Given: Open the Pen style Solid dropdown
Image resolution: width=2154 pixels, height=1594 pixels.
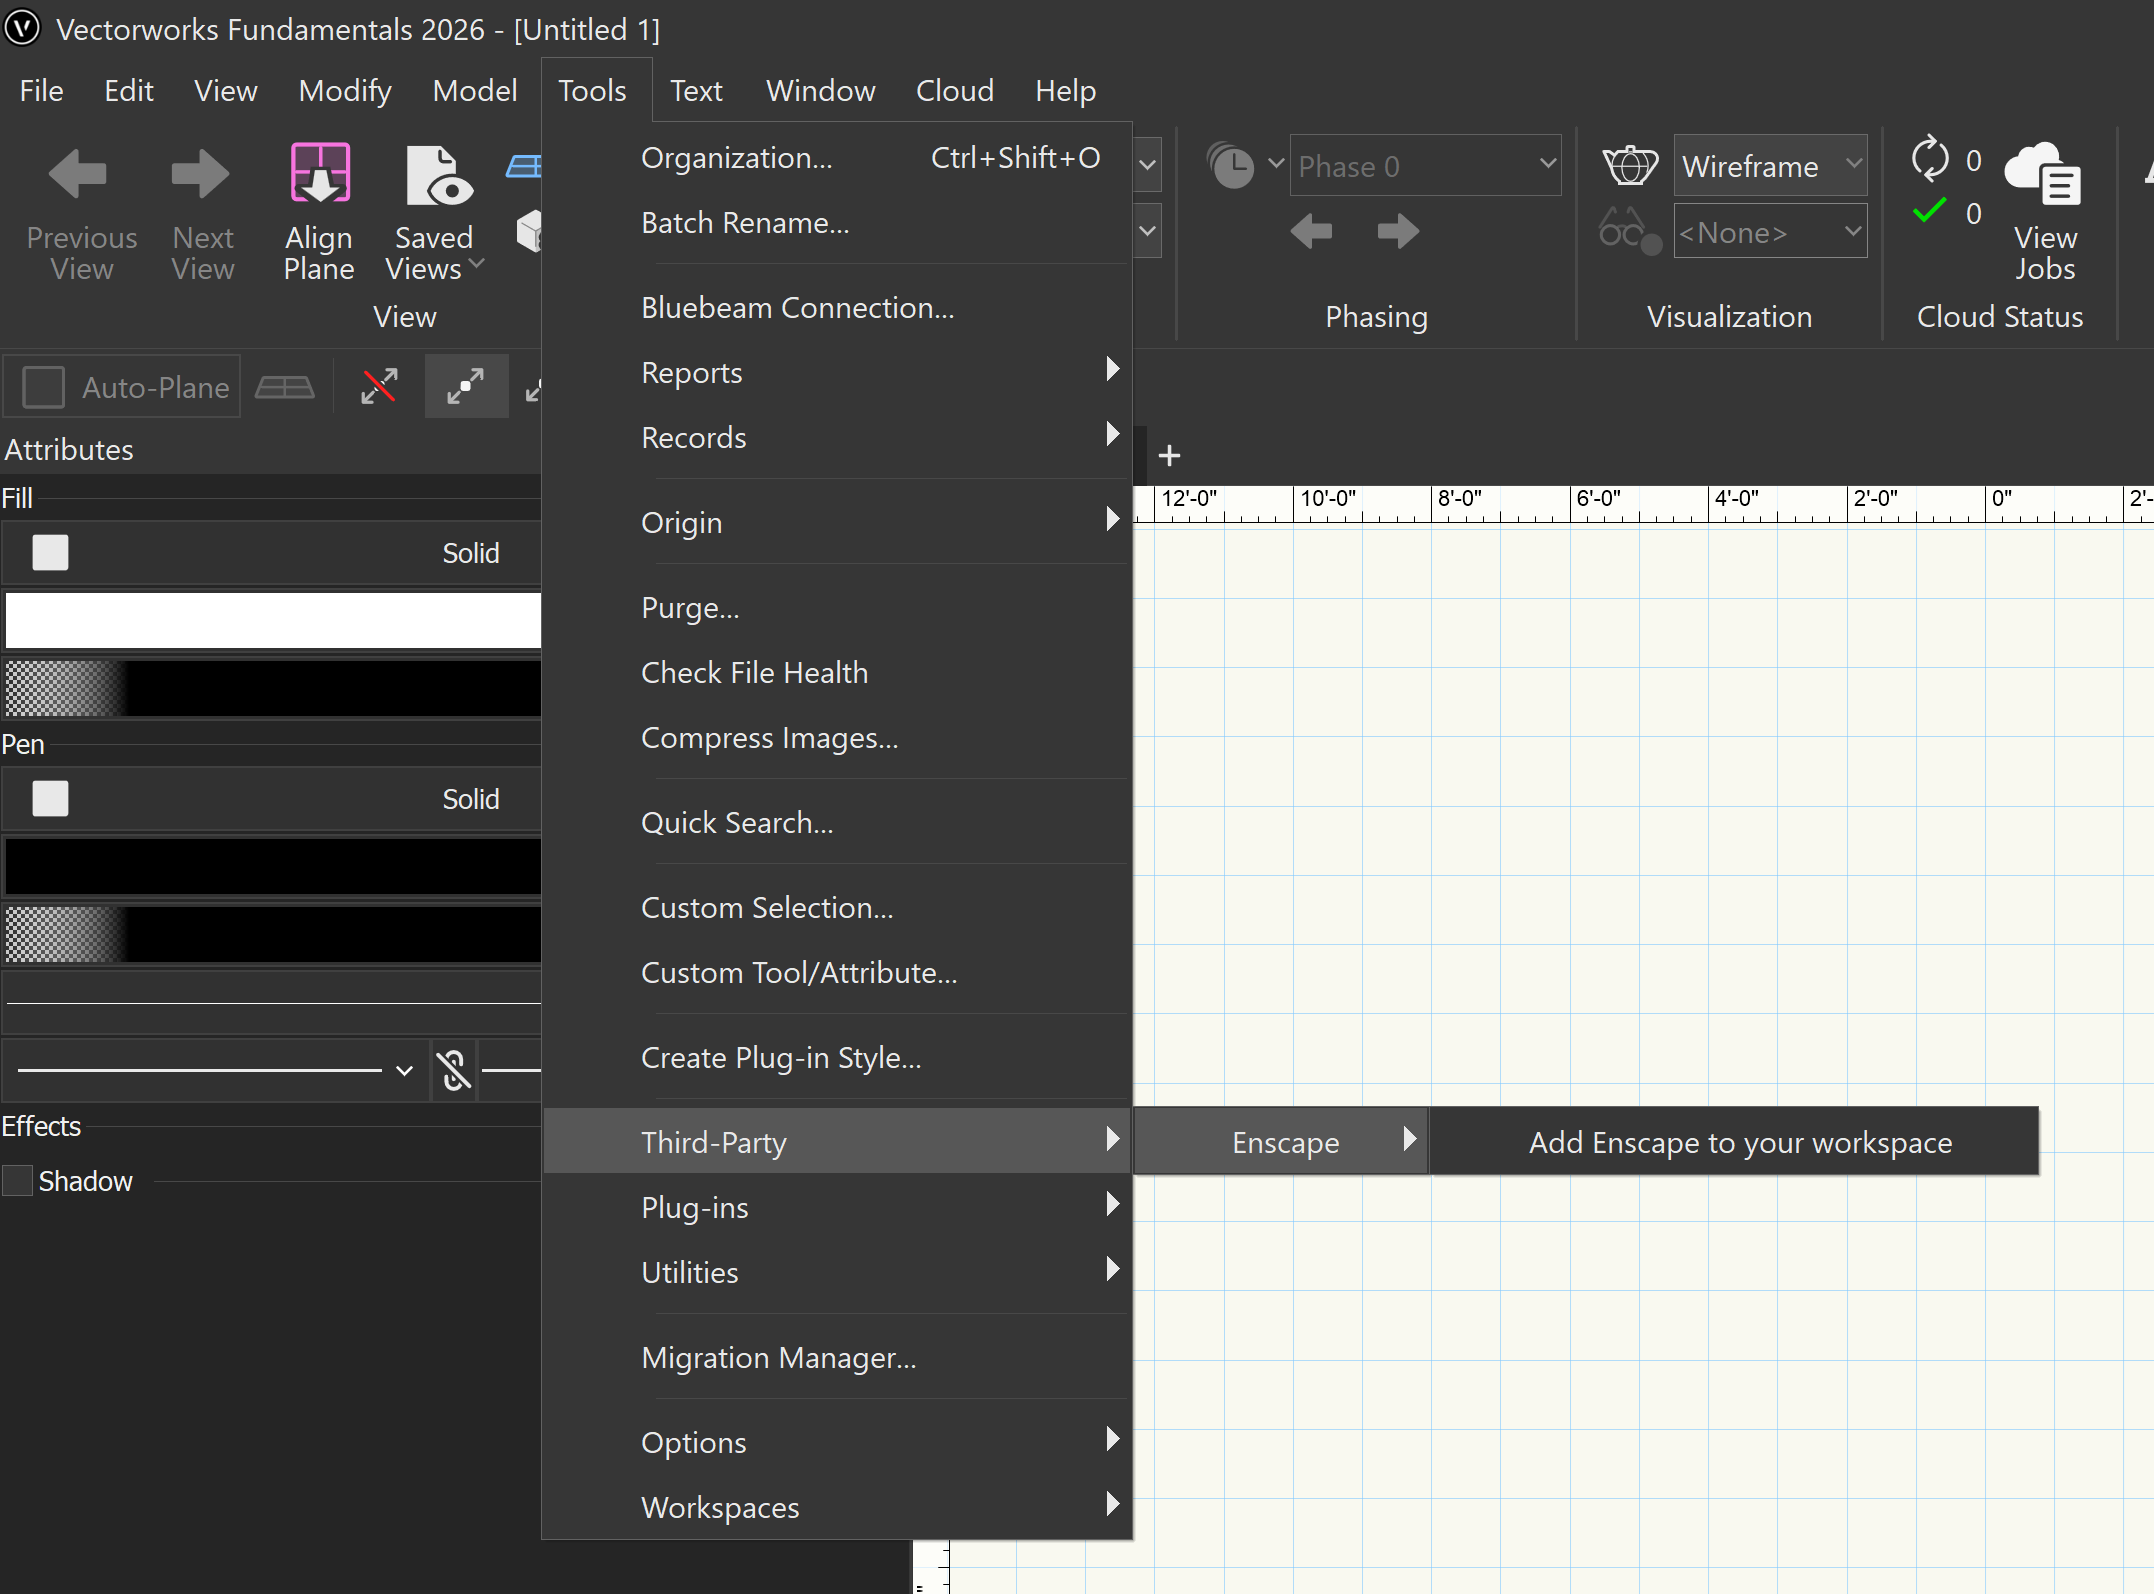Looking at the screenshot, I should (271, 799).
